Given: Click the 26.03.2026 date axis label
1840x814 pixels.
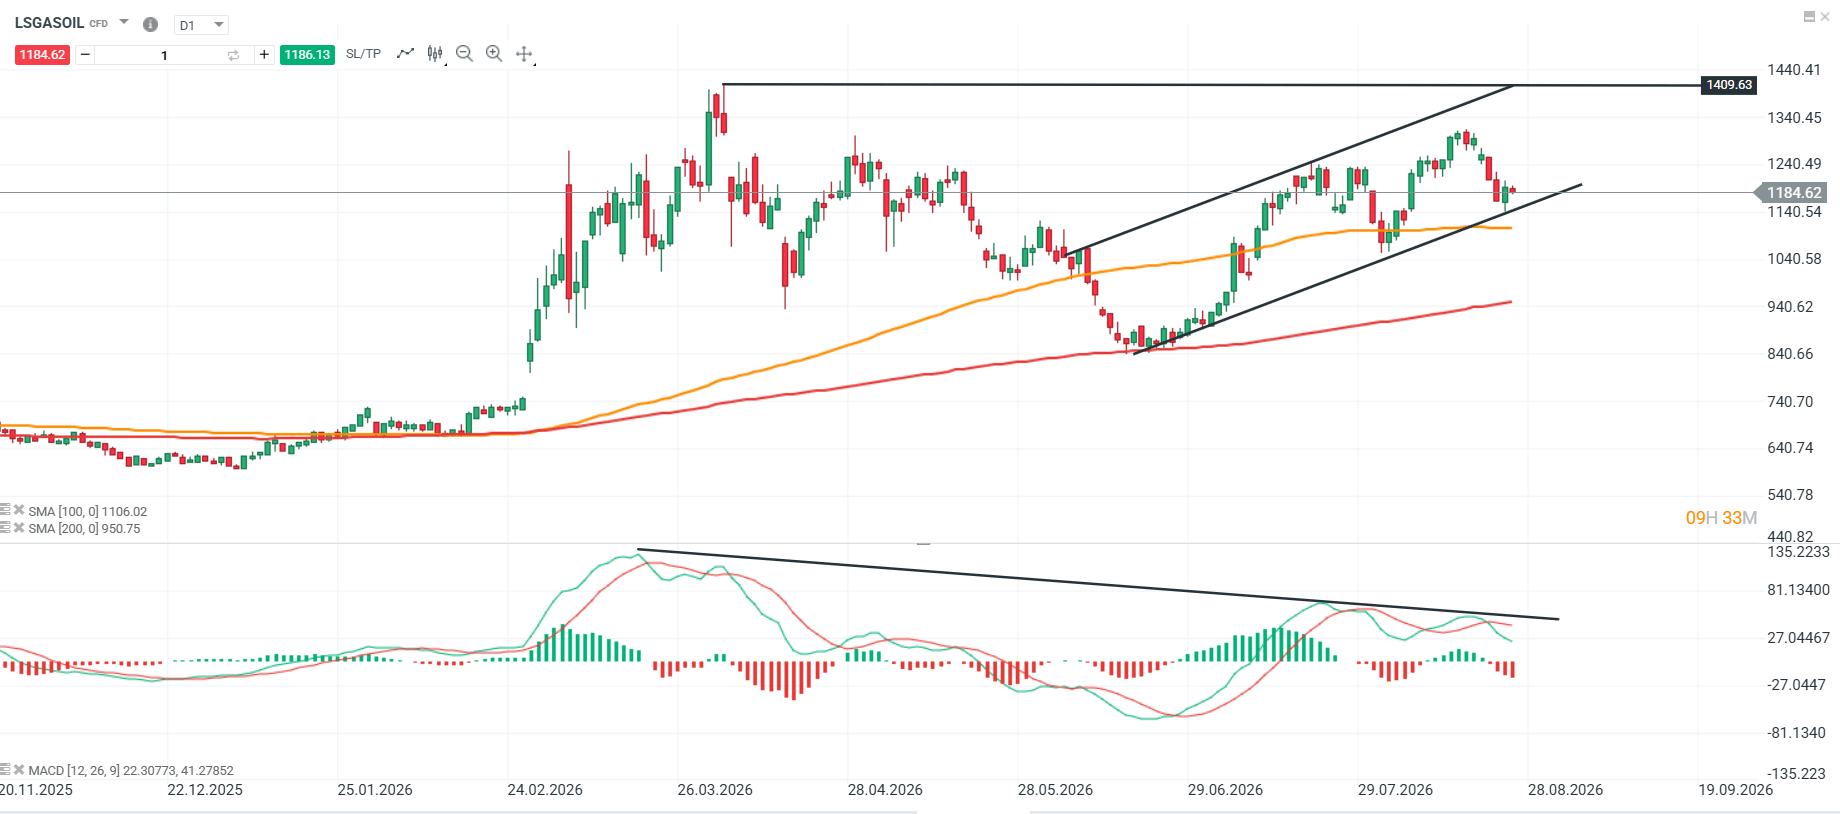Looking at the screenshot, I should click(x=715, y=790).
